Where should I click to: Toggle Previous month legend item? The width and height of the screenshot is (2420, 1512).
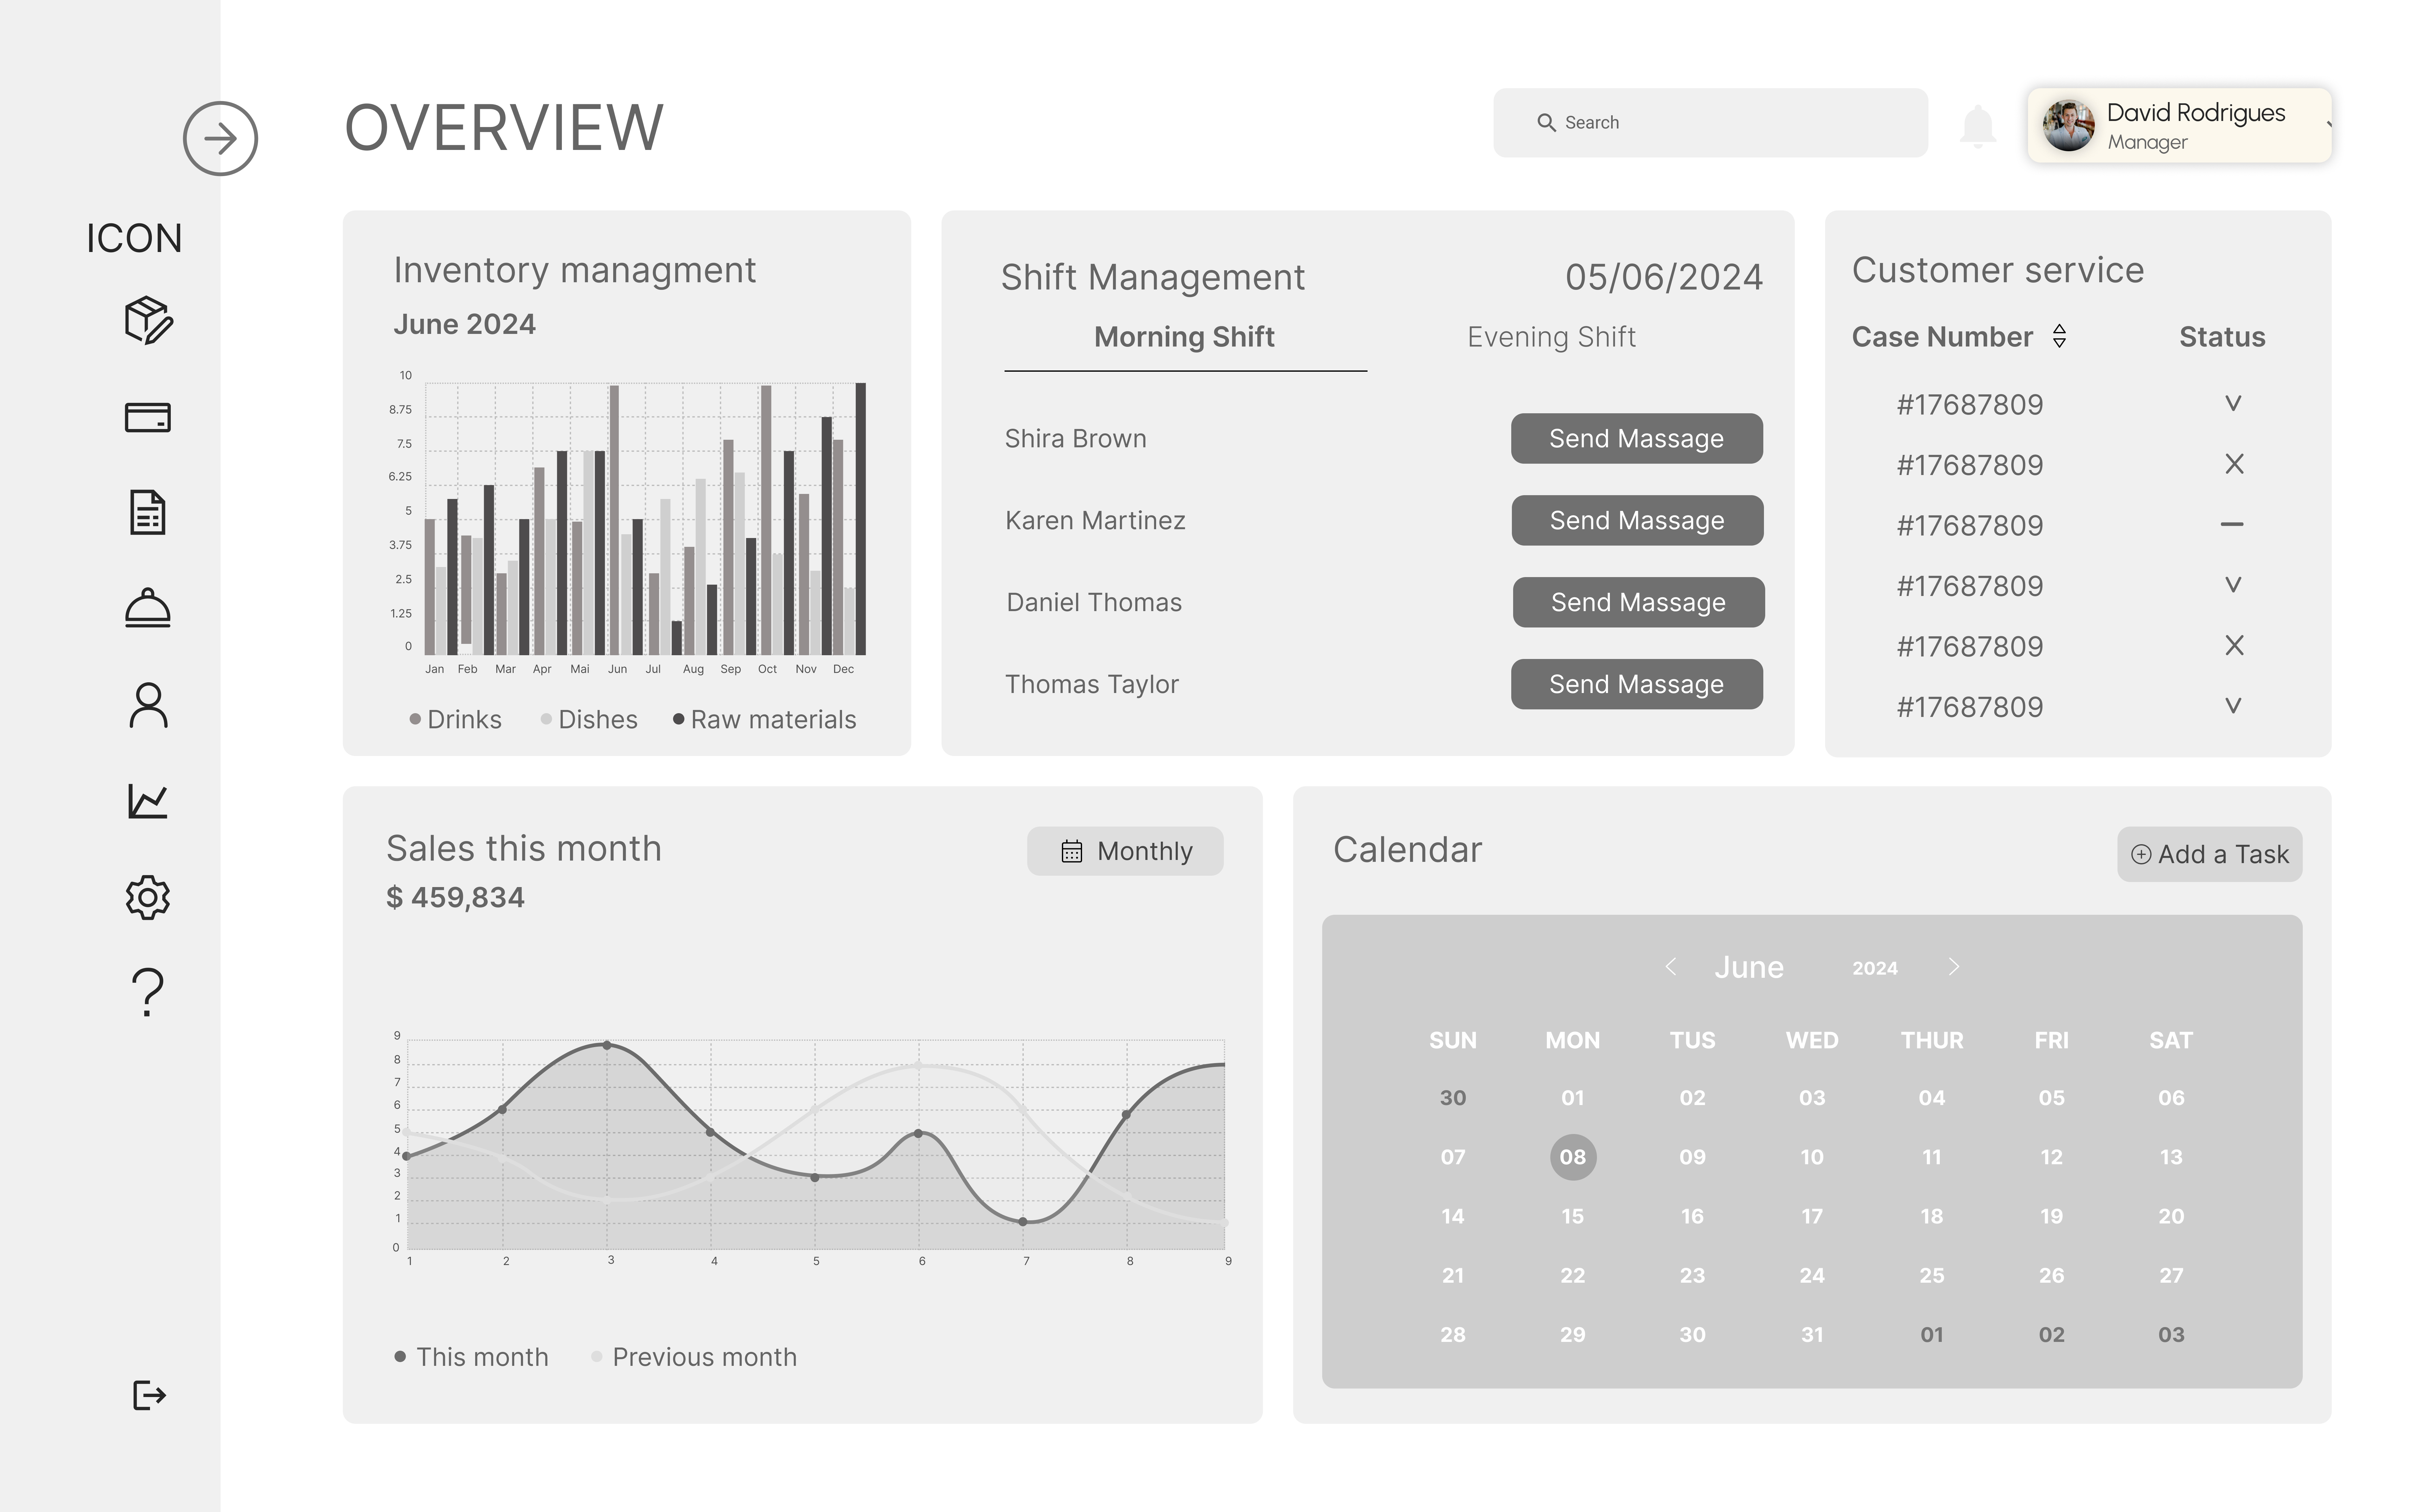coord(694,1357)
